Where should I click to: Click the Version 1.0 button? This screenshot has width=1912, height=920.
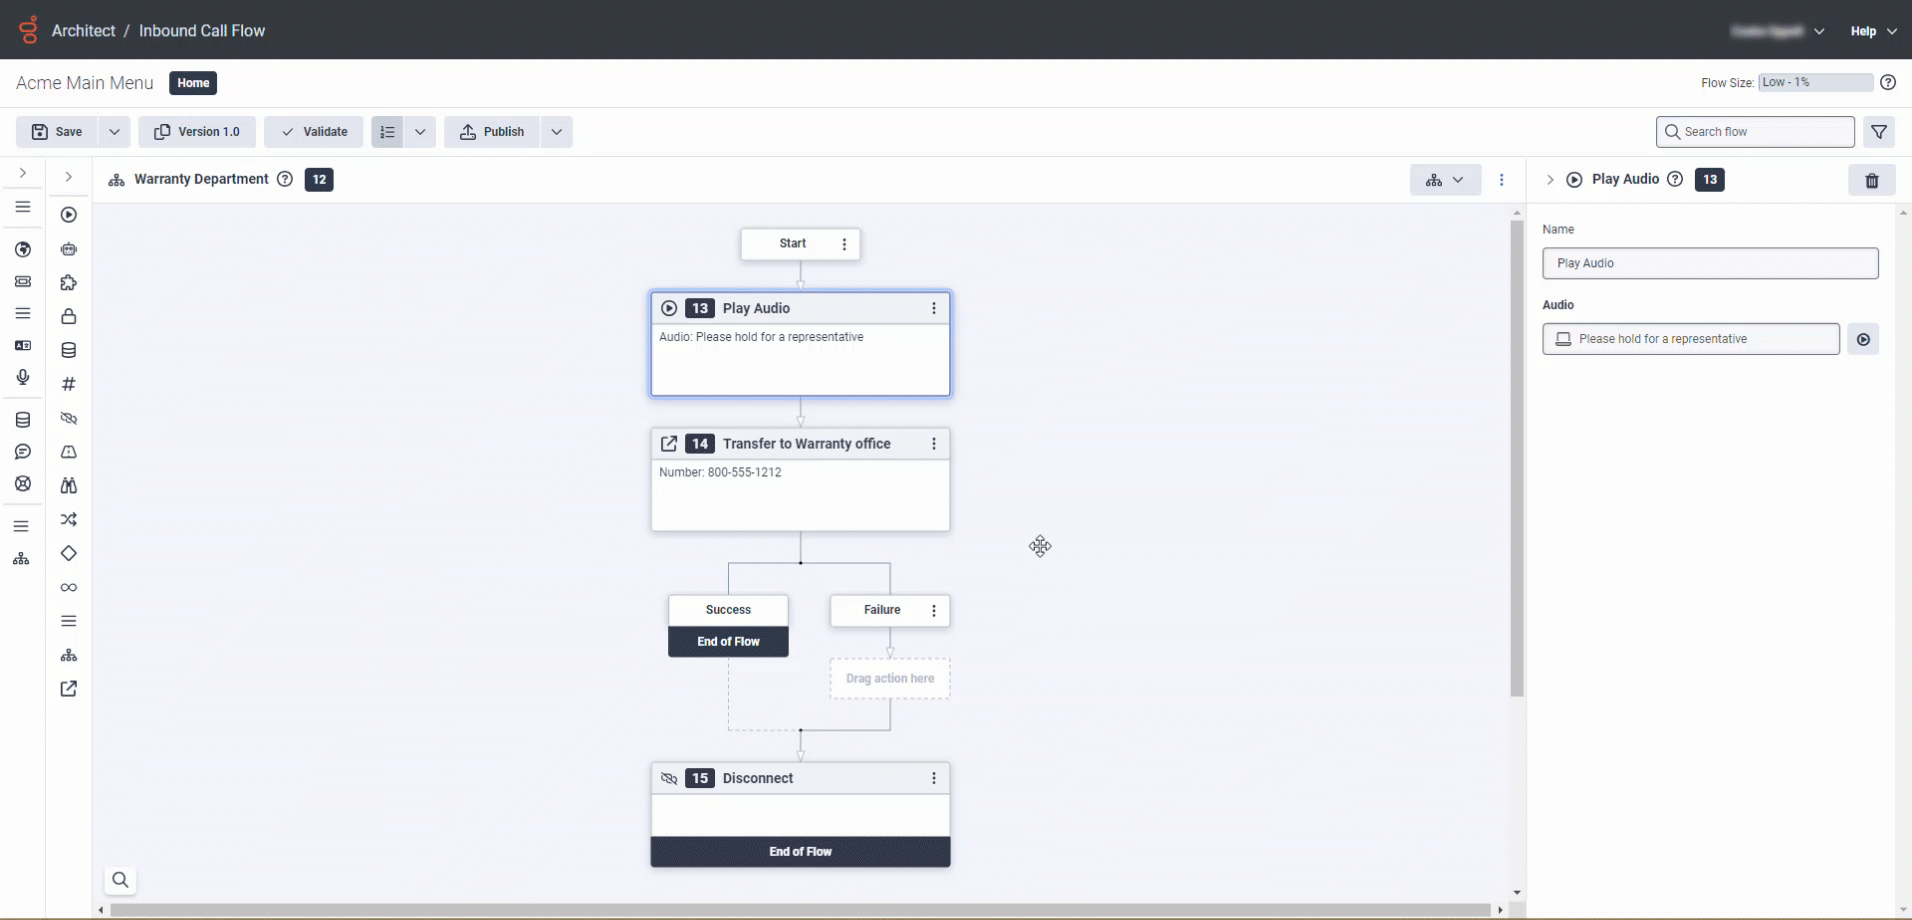[197, 132]
